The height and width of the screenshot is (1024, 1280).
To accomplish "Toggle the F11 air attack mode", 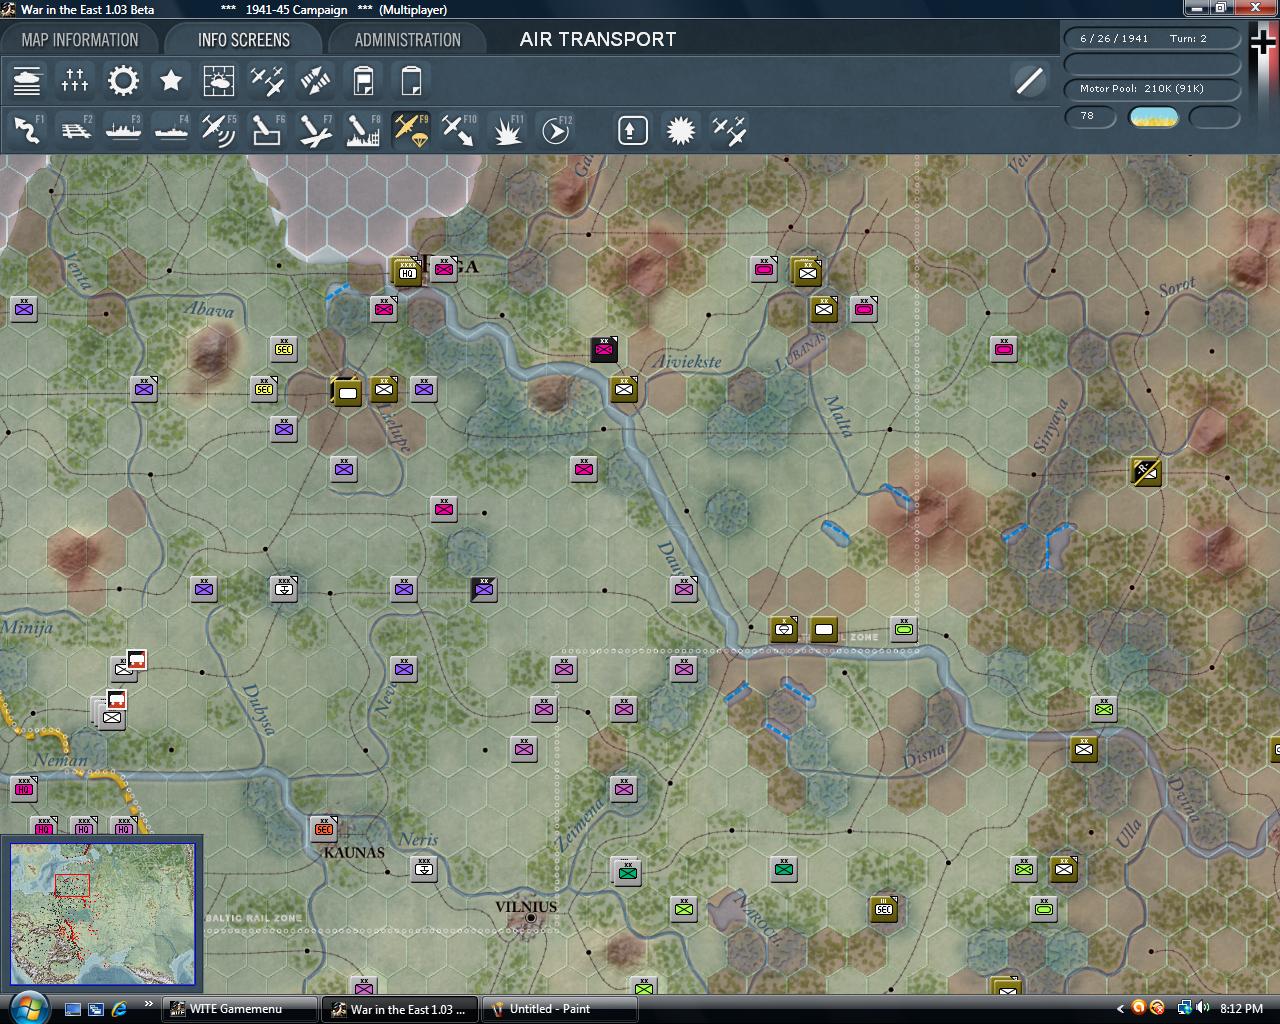I will pyautogui.click(x=508, y=128).
